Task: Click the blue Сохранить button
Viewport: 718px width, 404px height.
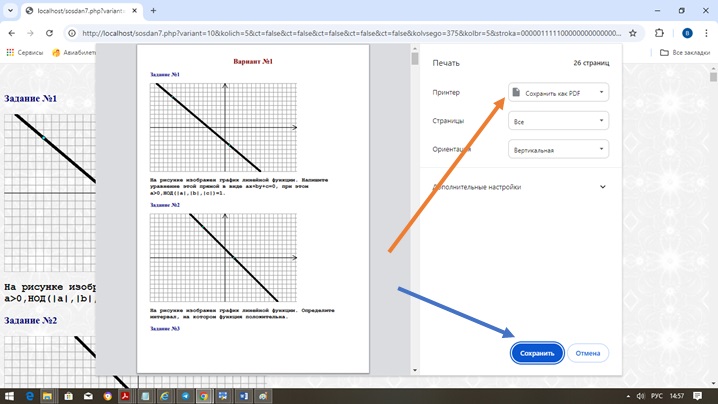Action: click(537, 353)
